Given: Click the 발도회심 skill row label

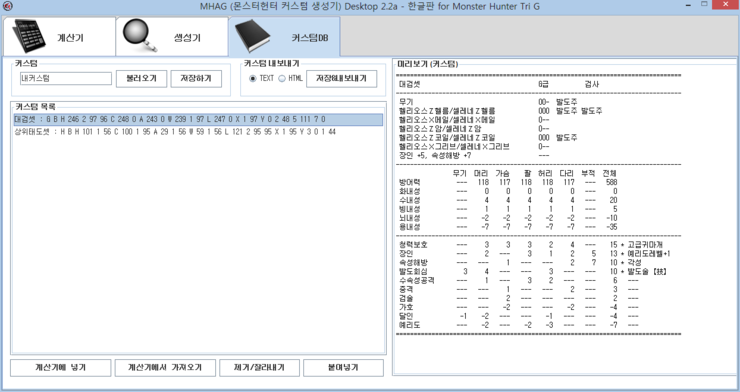Looking at the screenshot, I should (x=413, y=271).
